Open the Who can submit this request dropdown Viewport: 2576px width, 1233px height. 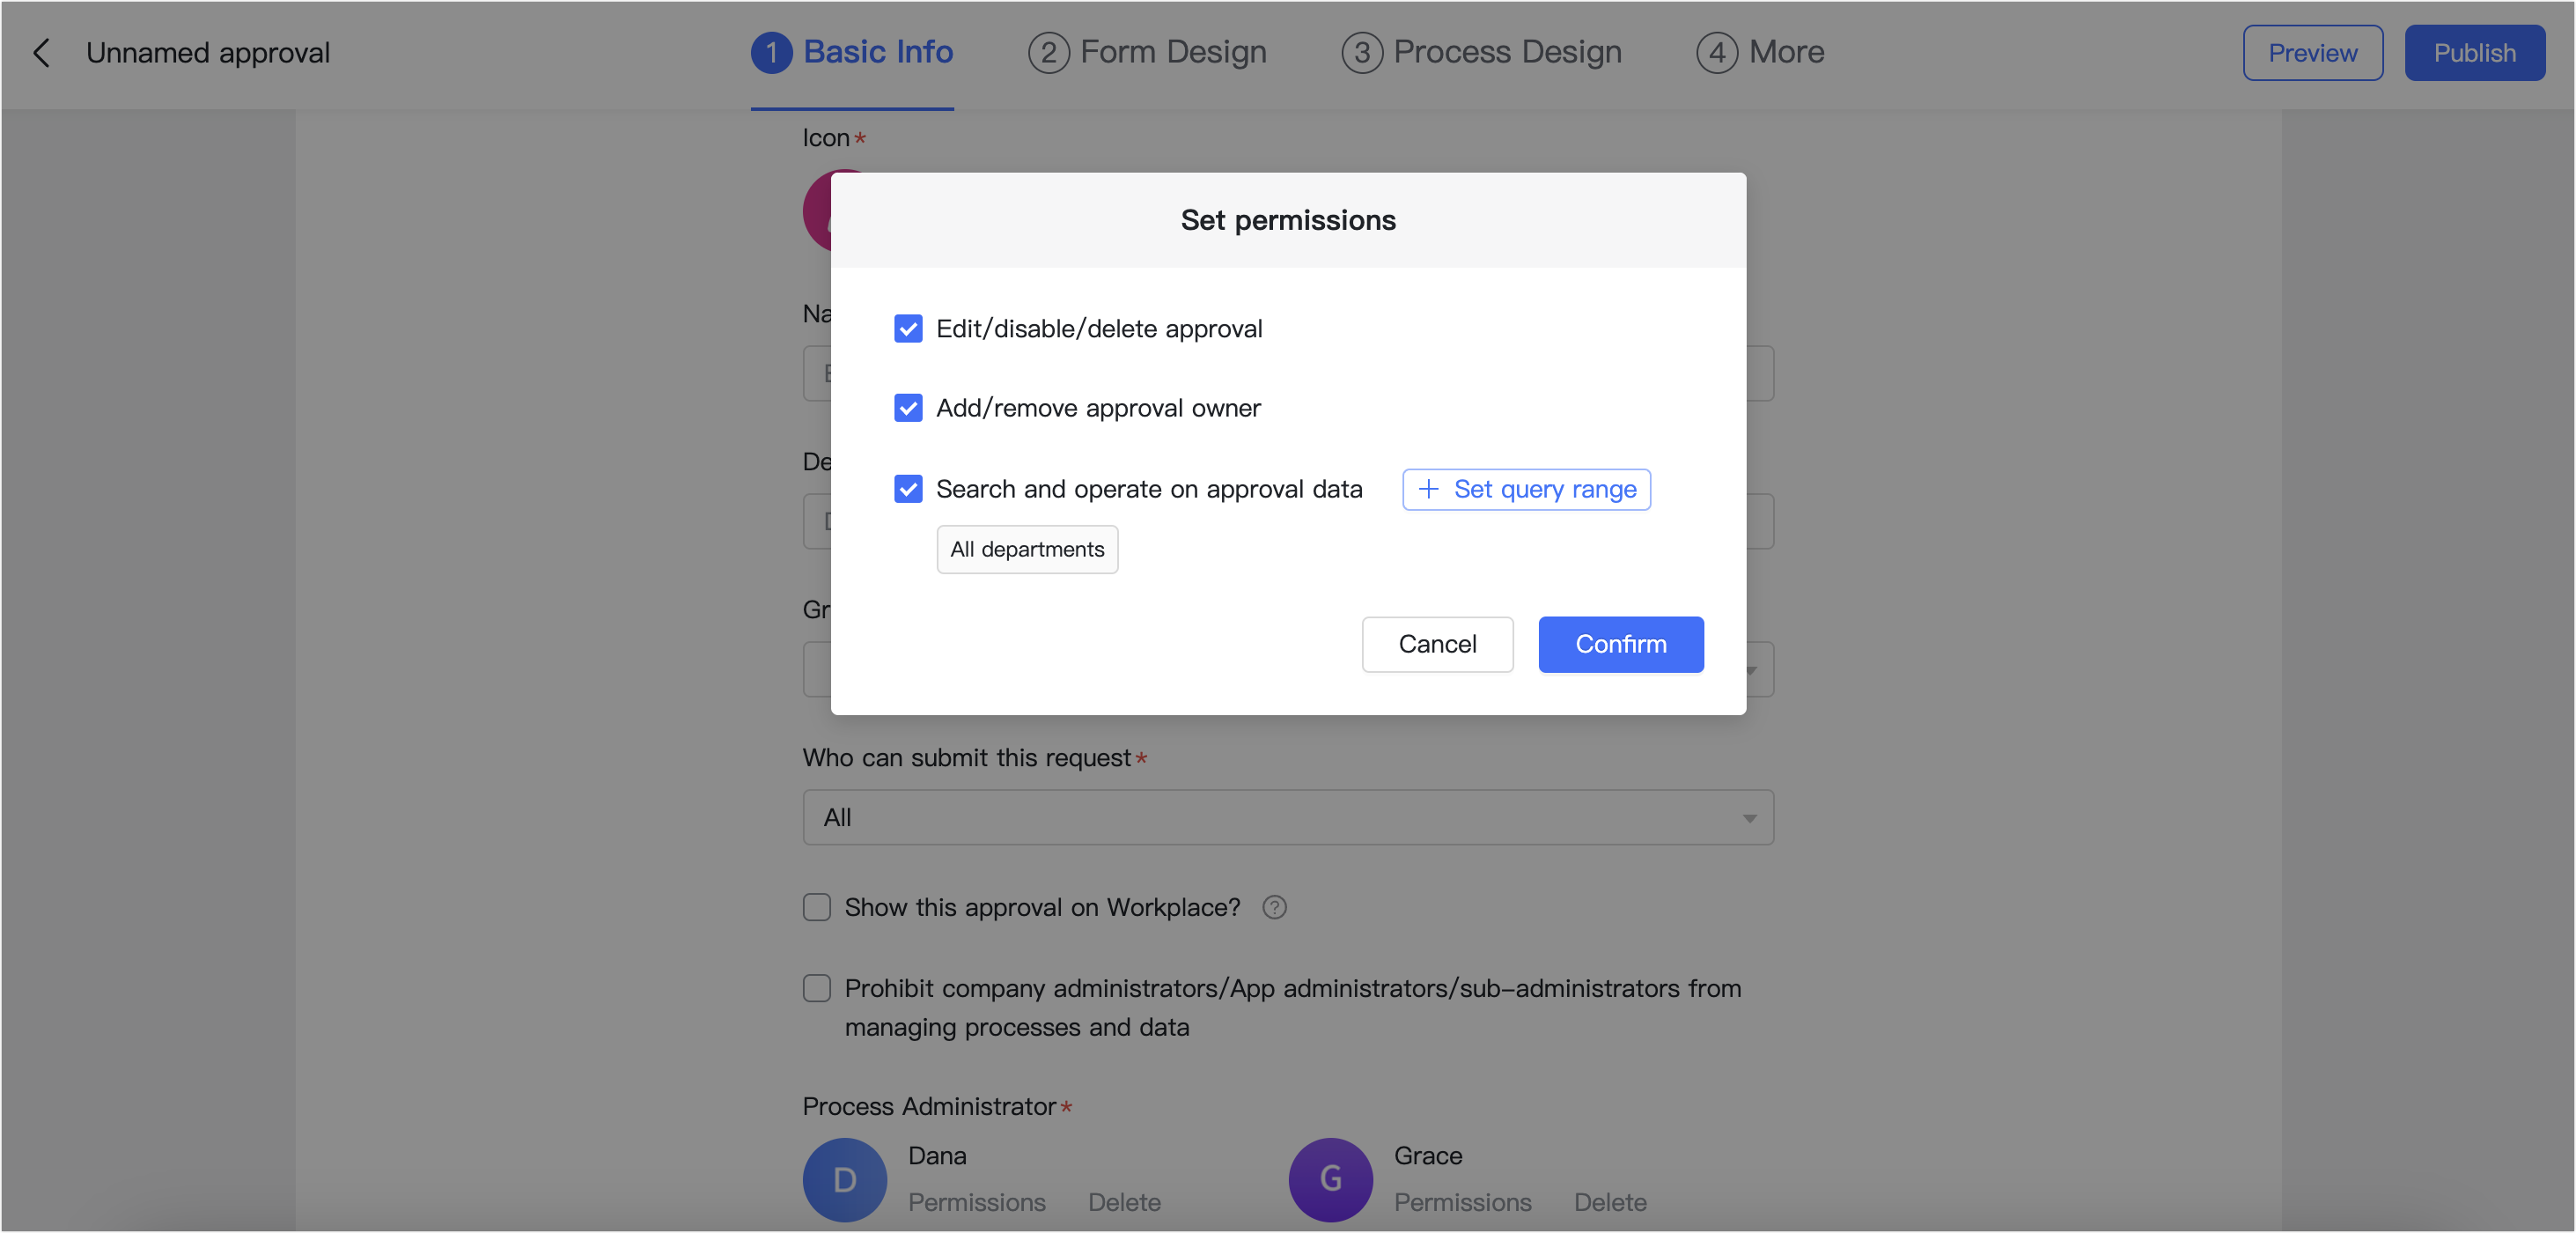coord(1287,817)
